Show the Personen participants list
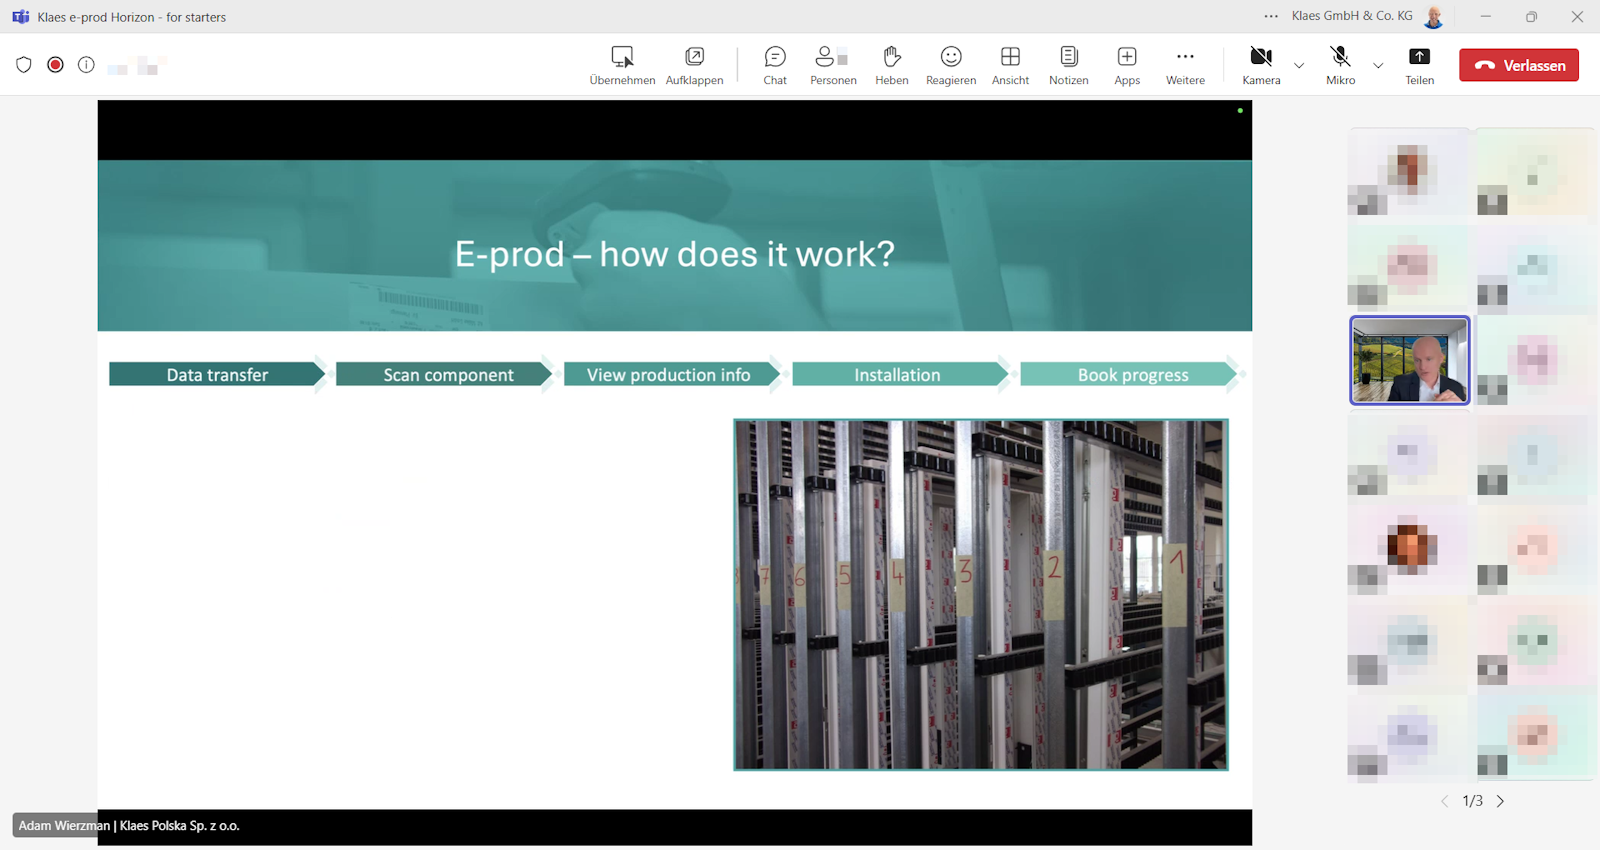1600x850 pixels. coord(833,65)
